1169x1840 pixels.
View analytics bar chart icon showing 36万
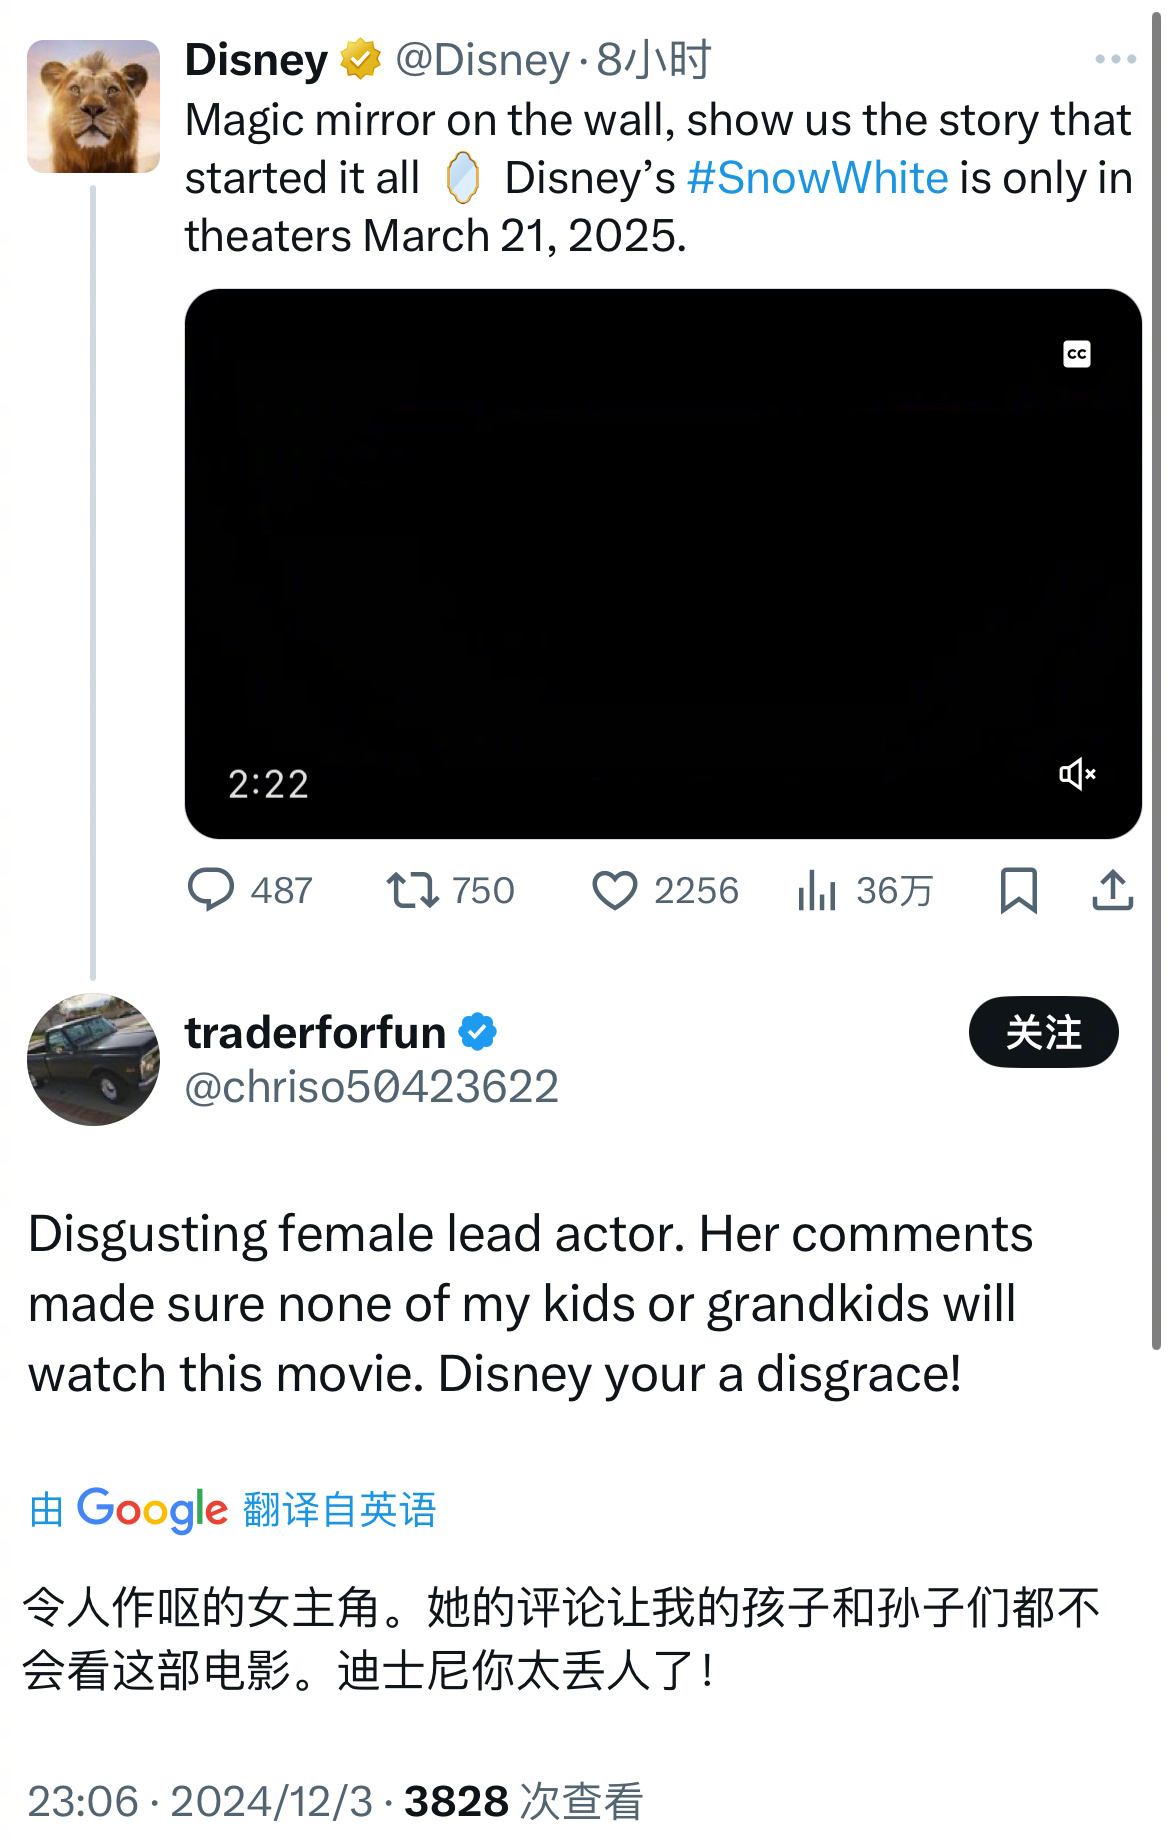[x=817, y=890]
